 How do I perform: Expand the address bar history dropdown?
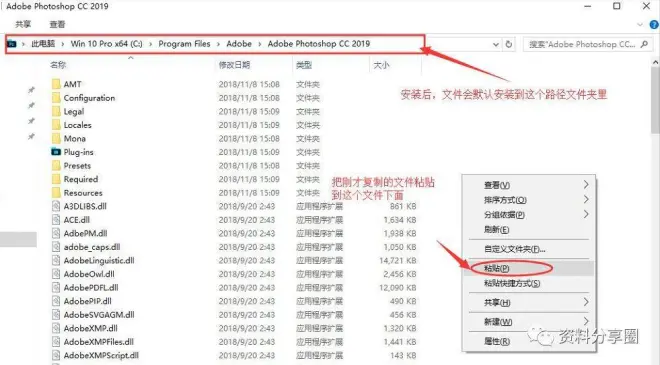tap(496, 44)
